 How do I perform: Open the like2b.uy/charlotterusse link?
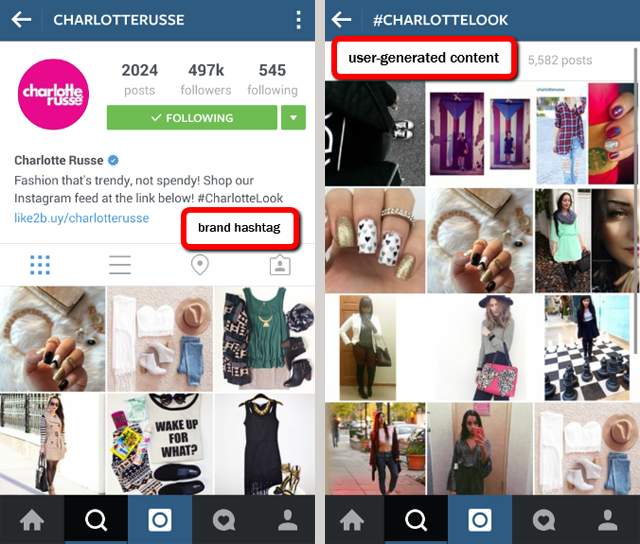pyautogui.click(x=82, y=218)
